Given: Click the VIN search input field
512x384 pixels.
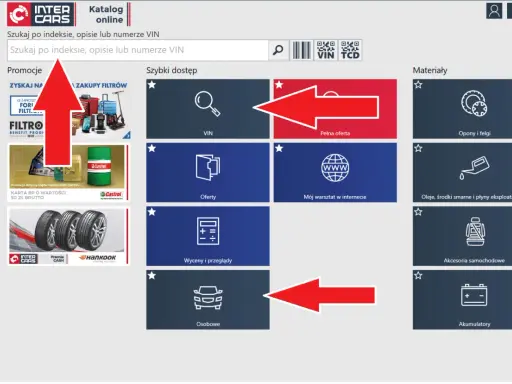Looking at the screenshot, I should (138, 50).
